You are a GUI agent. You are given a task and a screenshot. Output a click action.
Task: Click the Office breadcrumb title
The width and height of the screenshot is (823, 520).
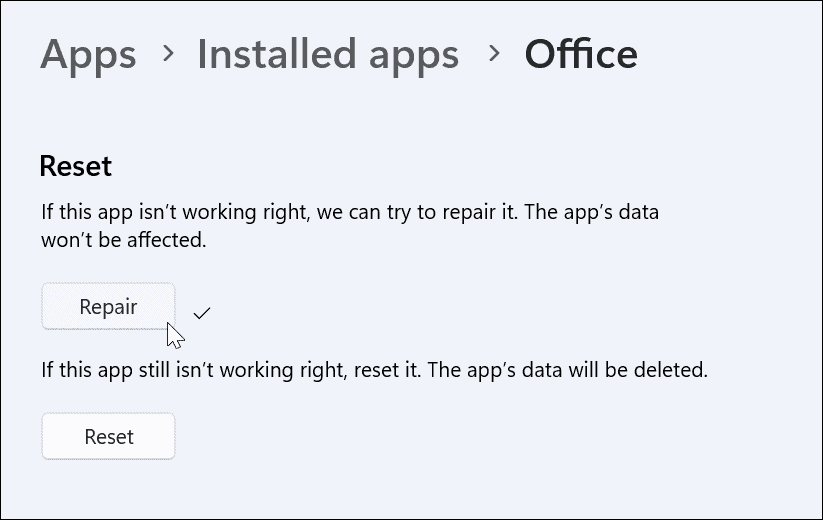point(581,54)
